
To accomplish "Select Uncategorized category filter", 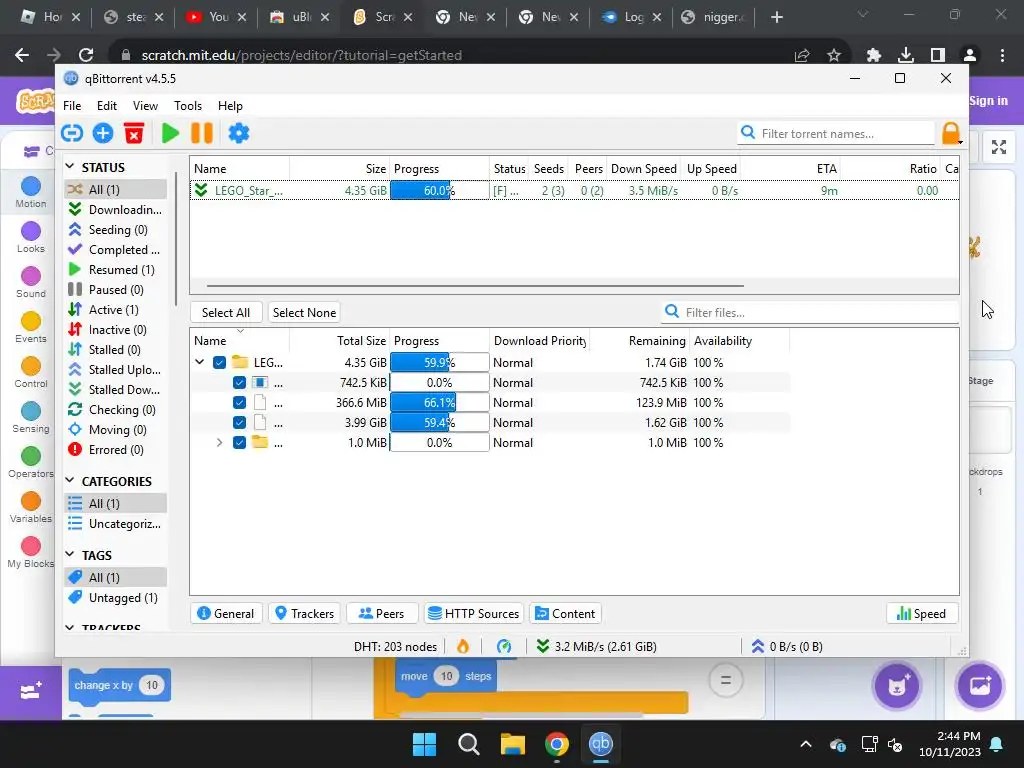I will point(115,524).
